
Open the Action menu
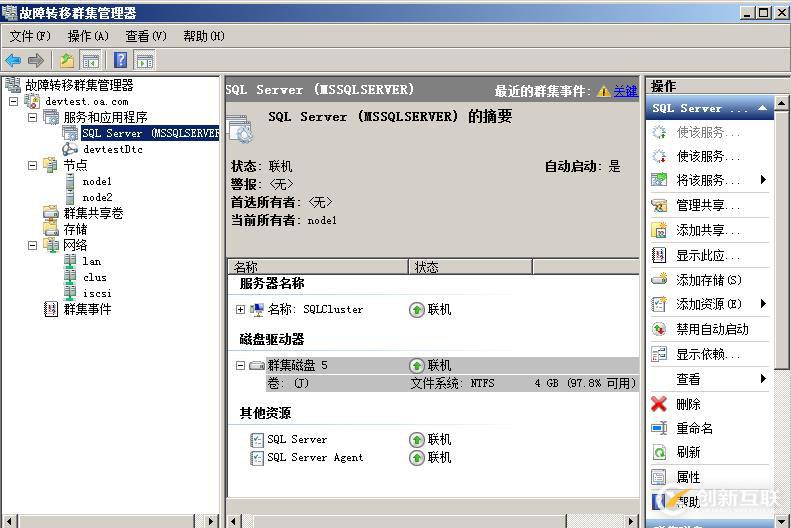88,36
